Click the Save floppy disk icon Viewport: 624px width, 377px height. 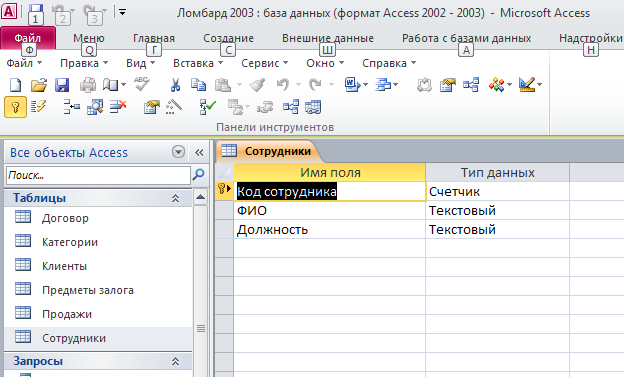62,85
